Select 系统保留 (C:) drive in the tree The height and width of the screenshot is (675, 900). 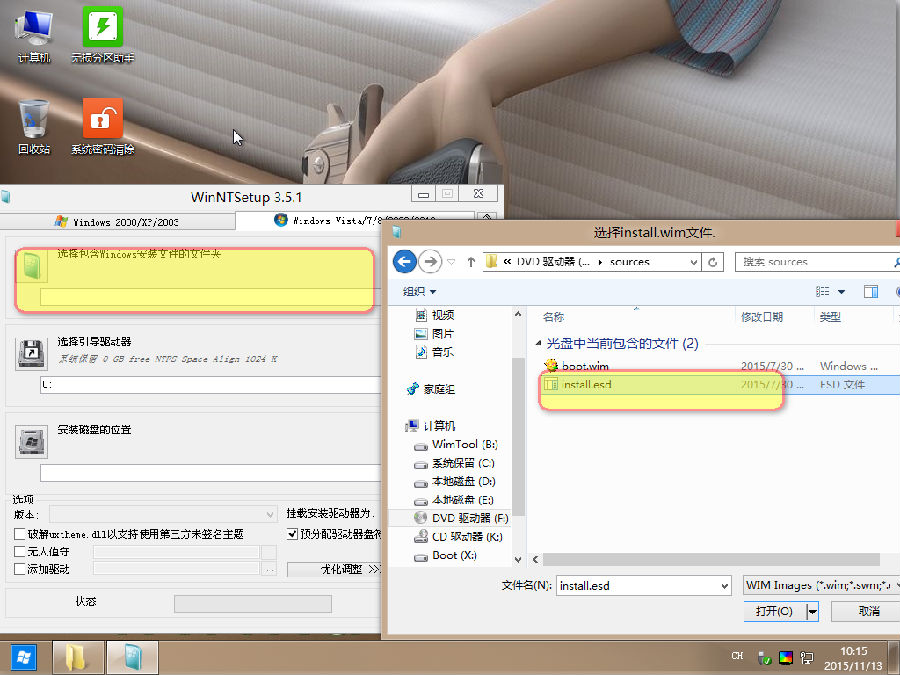click(454, 463)
